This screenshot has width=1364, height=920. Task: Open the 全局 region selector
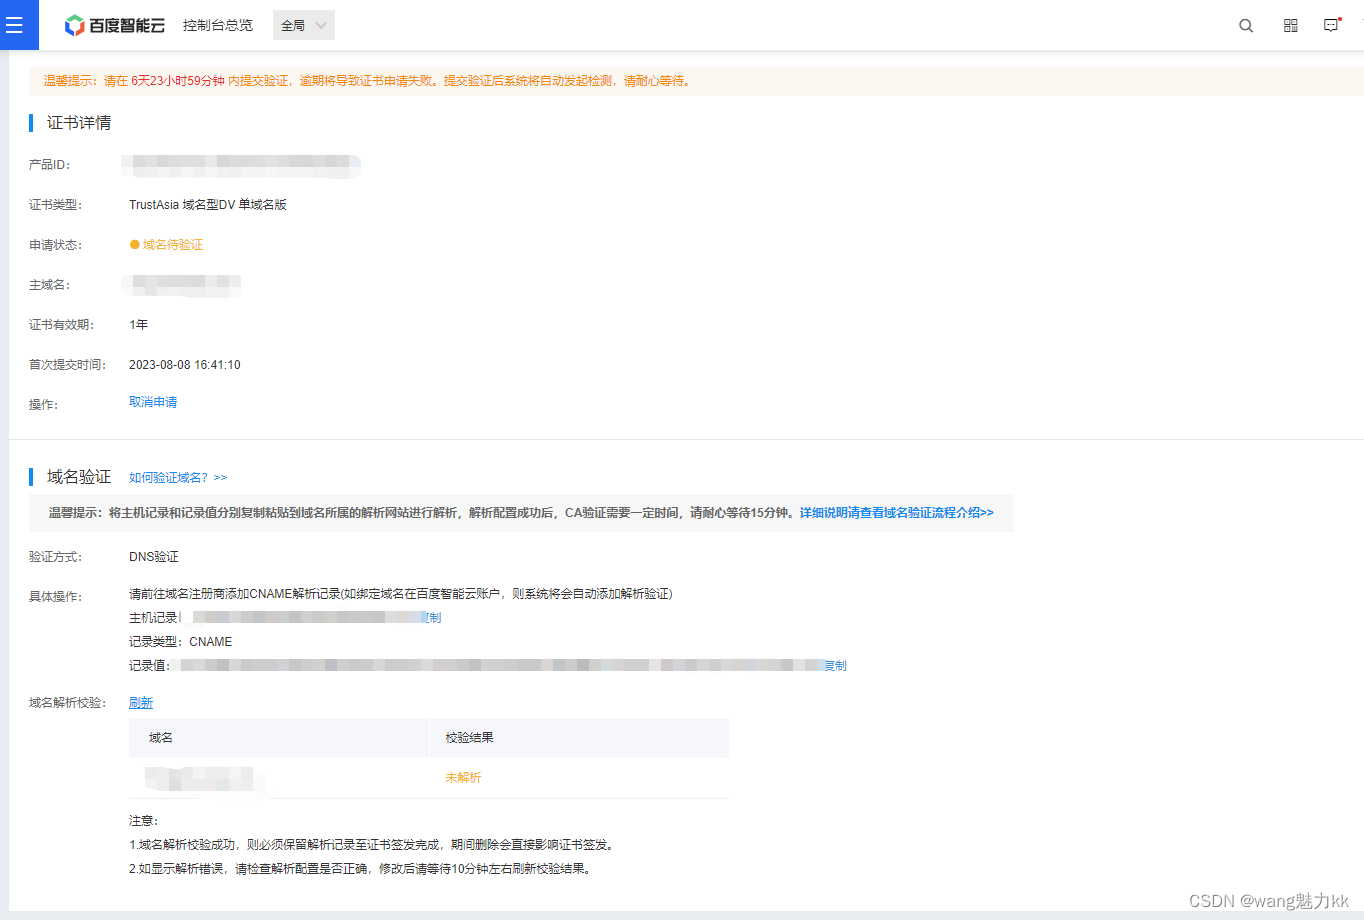coord(296,25)
